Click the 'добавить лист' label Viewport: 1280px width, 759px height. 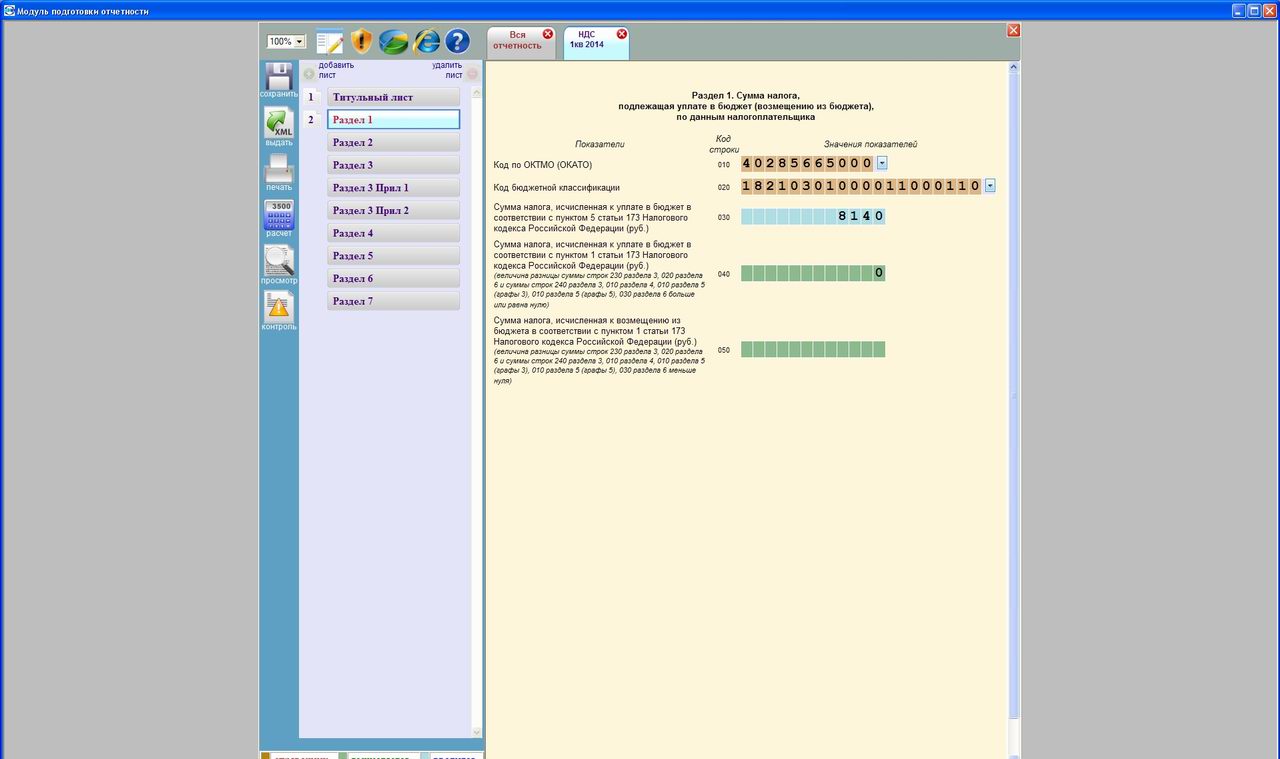(x=336, y=70)
